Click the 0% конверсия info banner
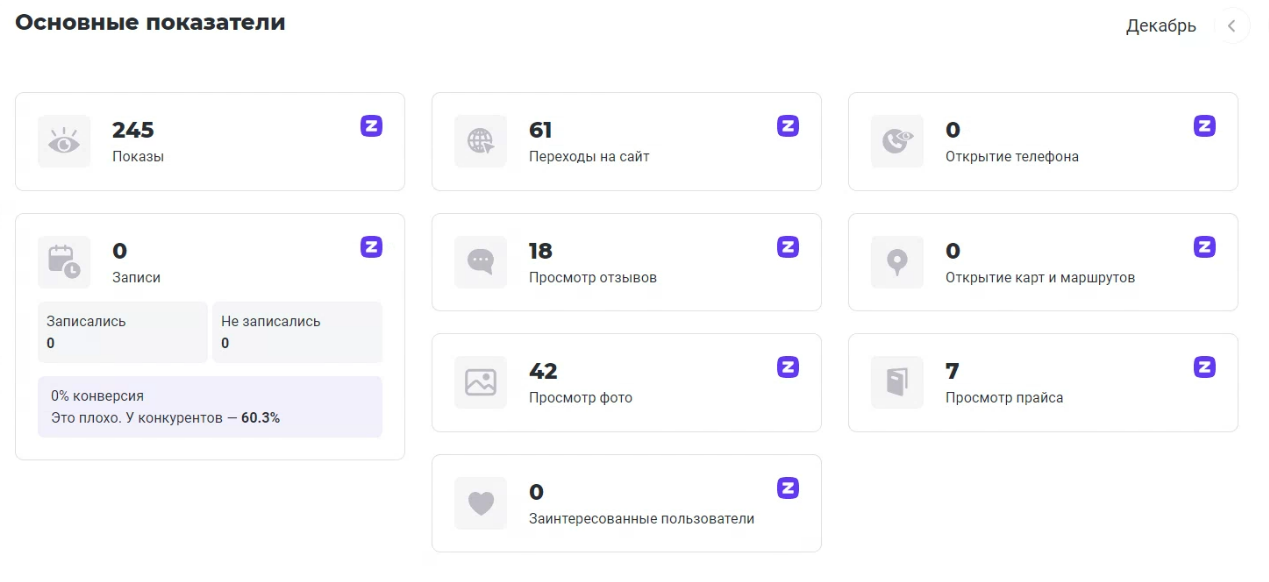Viewport: 1269px width, 582px height. 210,407
